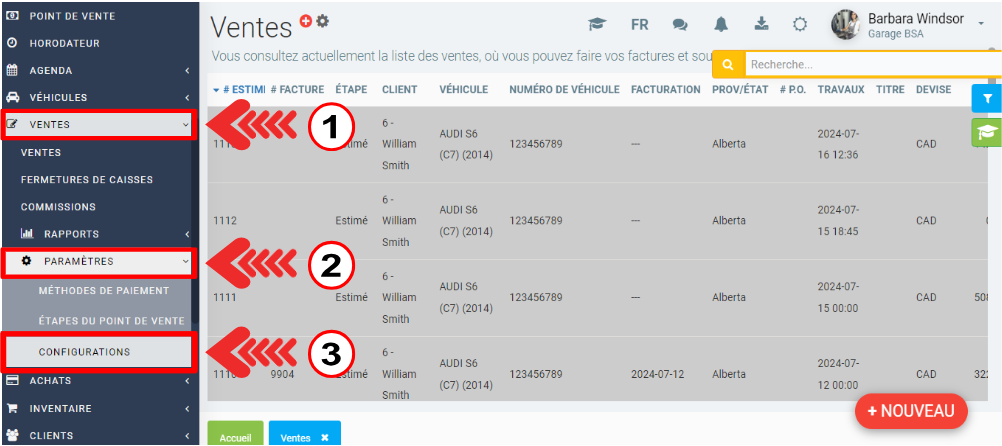1002x446 pixels.
Task: Open the gear icon beside Ventes title
Action: [322, 21]
